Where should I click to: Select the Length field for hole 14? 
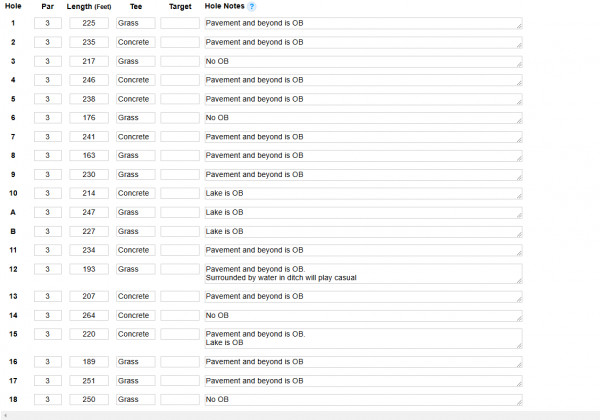[x=89, y=316]
